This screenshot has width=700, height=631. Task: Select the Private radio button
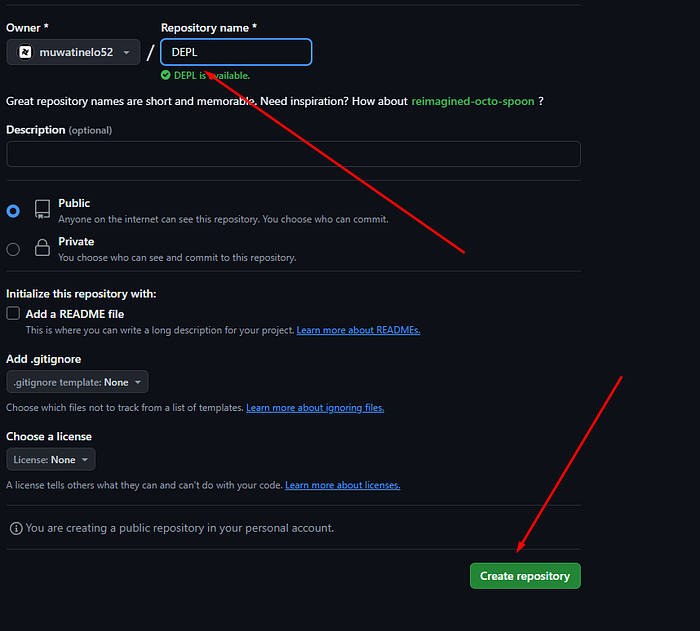(13, 249)
